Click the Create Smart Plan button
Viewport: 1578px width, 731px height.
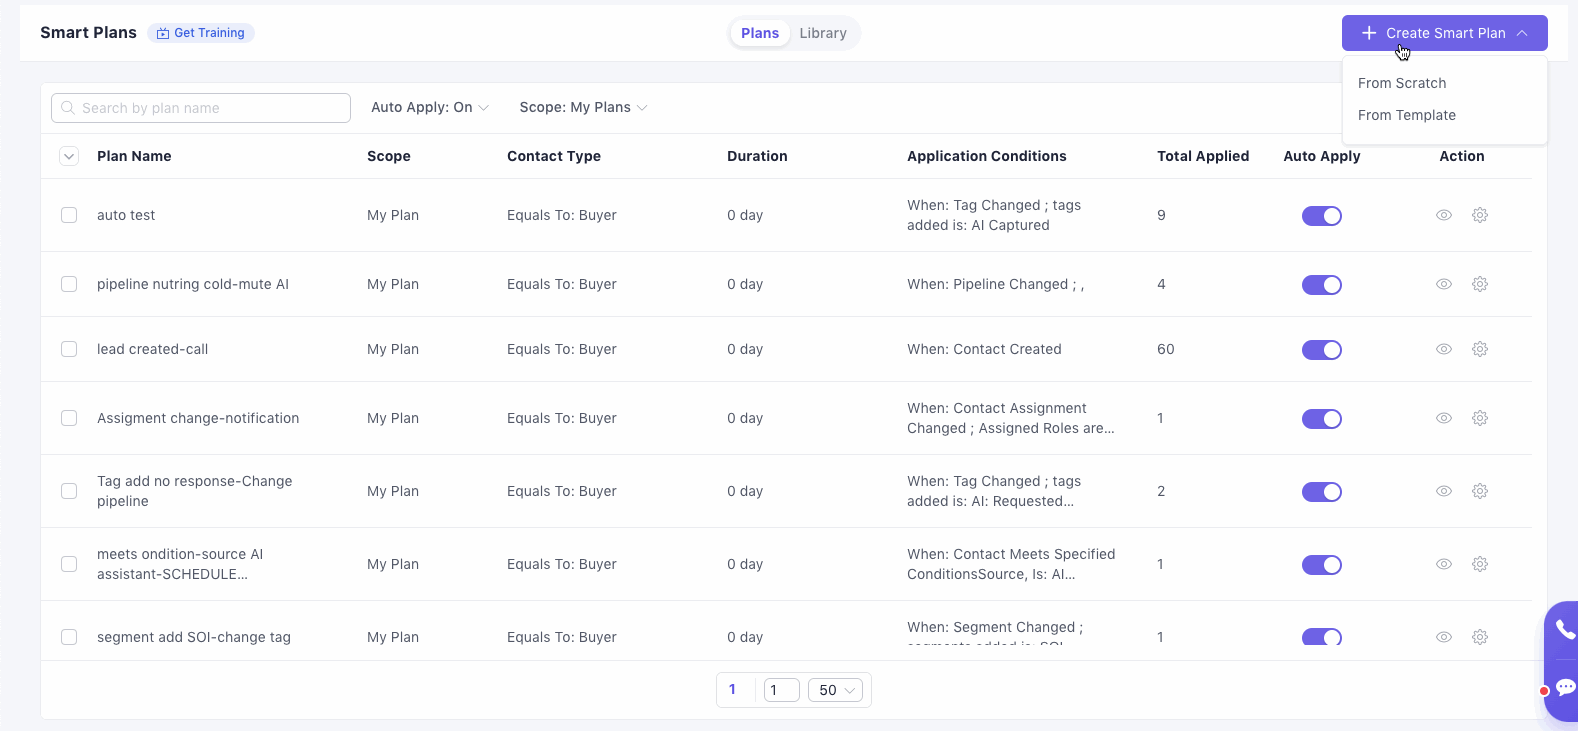1444,33
